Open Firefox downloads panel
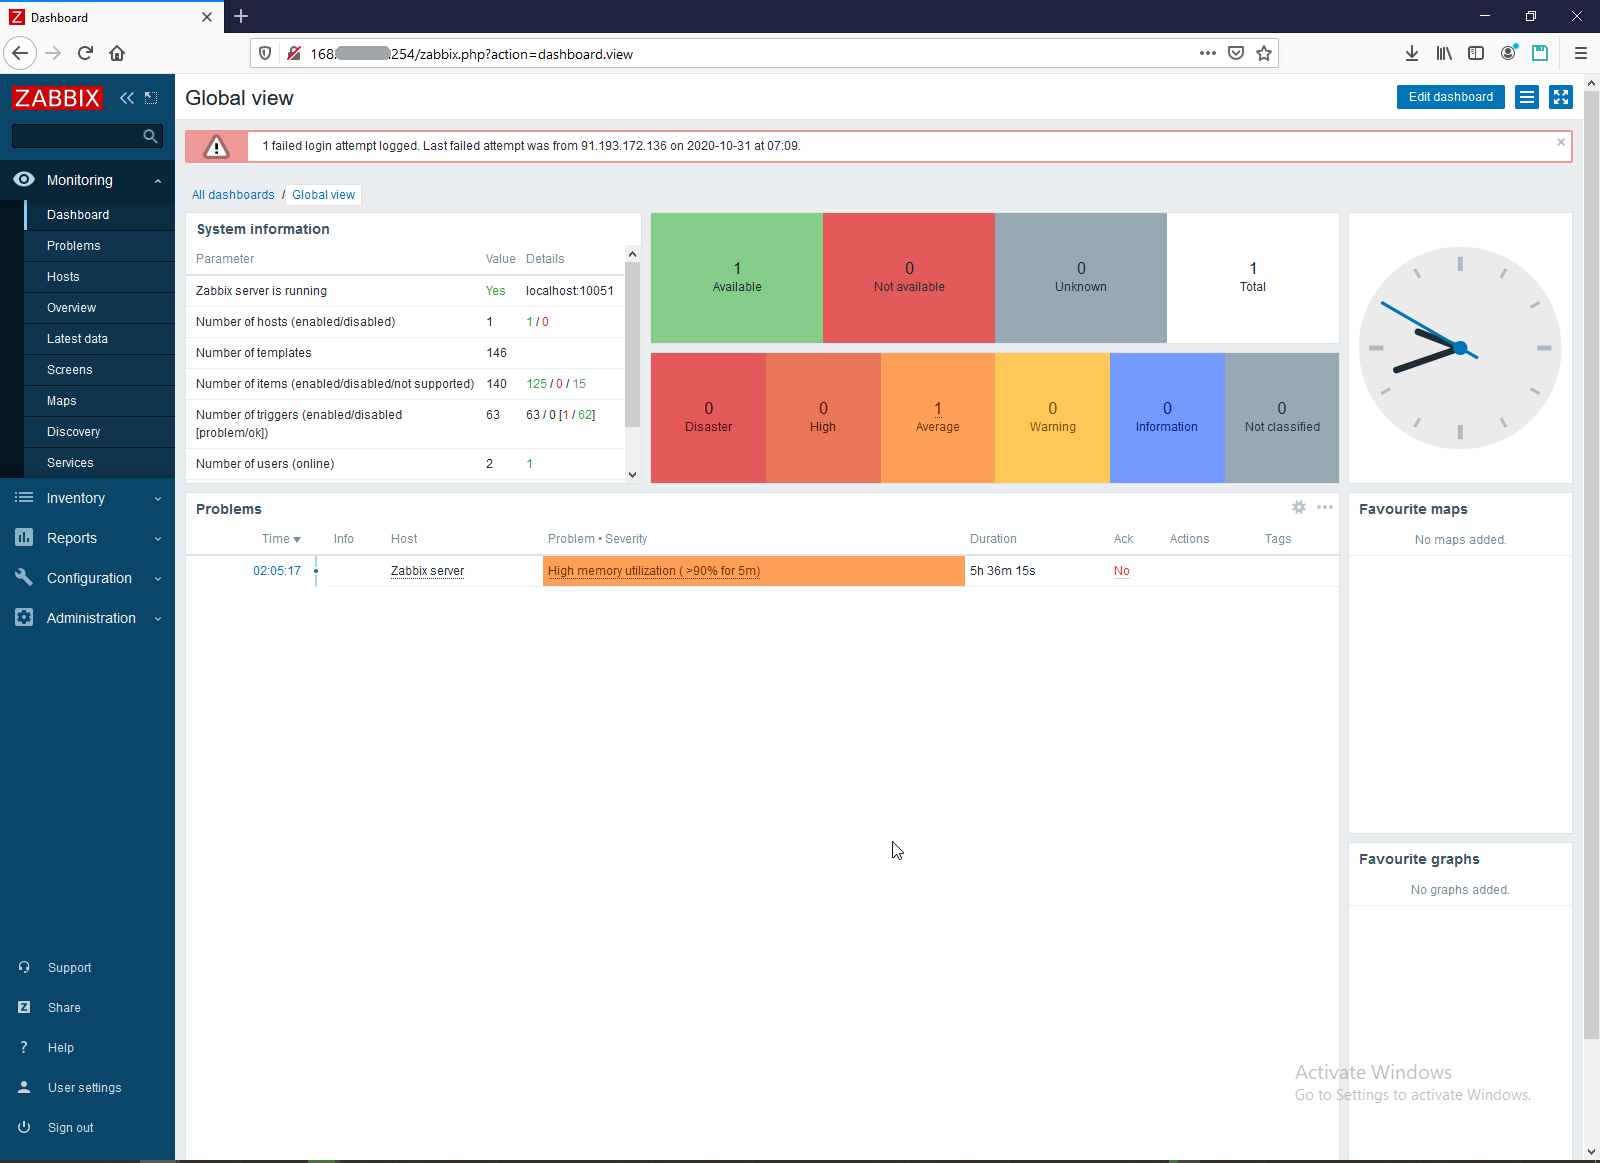Viewport: 1600px width, 1163px height. (x=1412, y=53)
